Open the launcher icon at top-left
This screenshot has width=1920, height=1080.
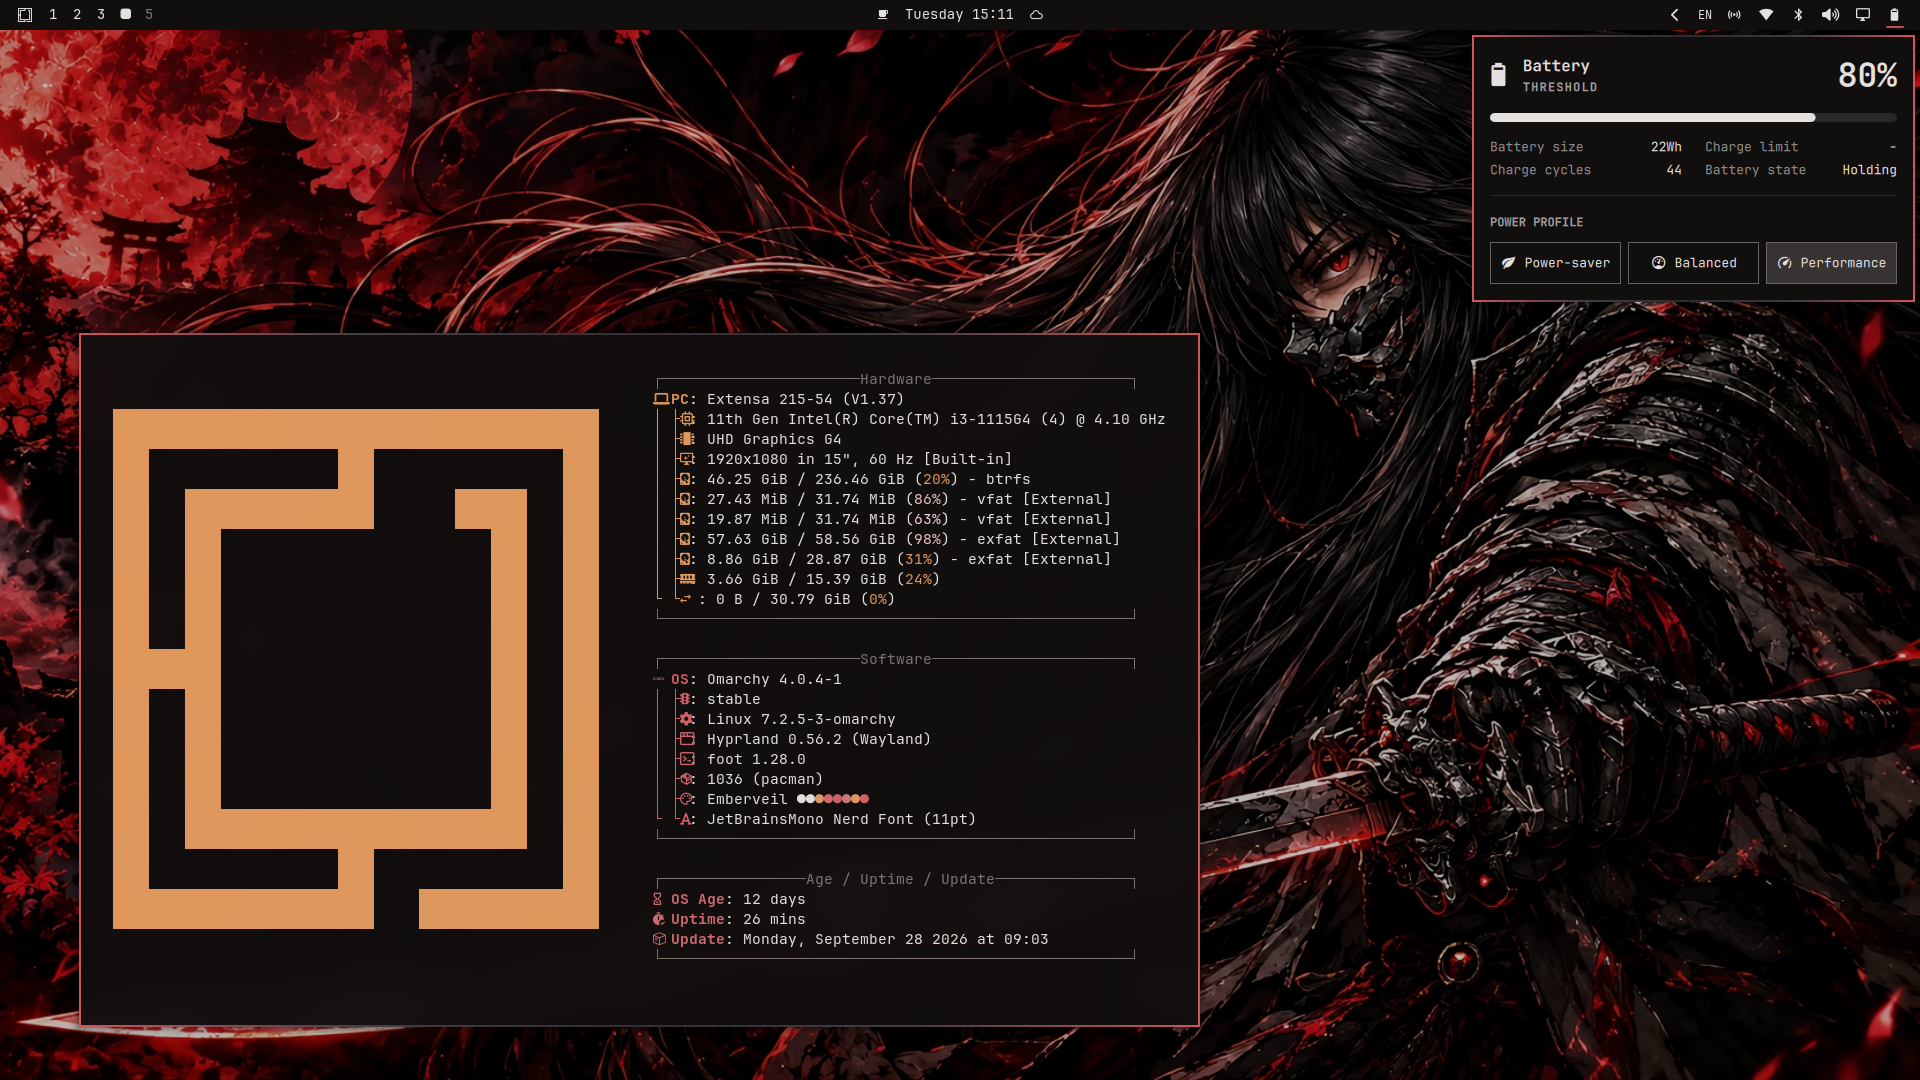(x=25, y=15)
